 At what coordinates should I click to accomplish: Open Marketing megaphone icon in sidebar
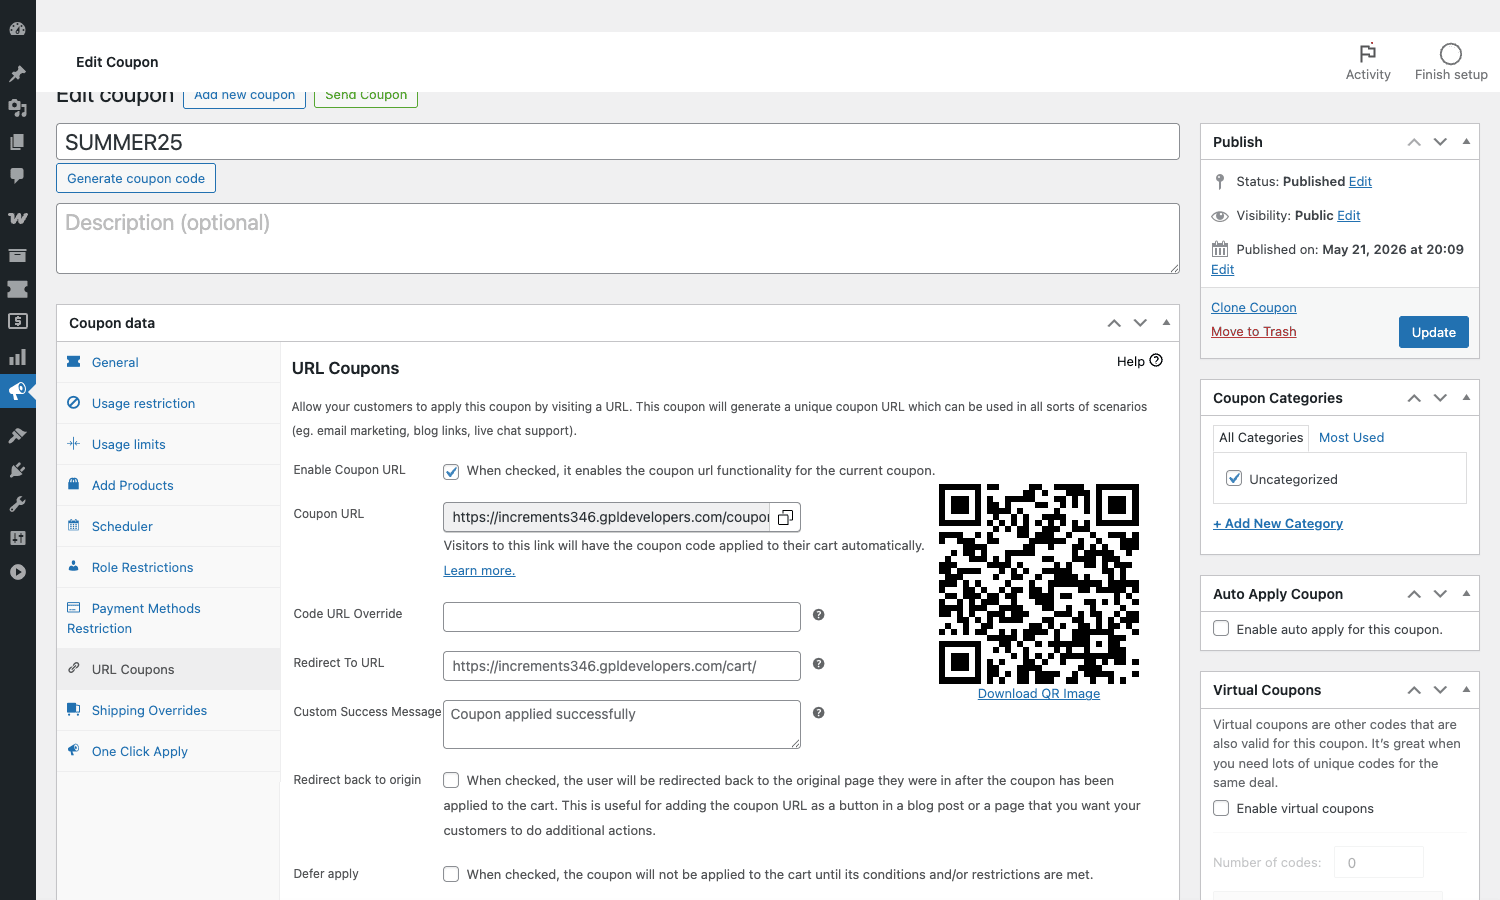click(17, 391)
